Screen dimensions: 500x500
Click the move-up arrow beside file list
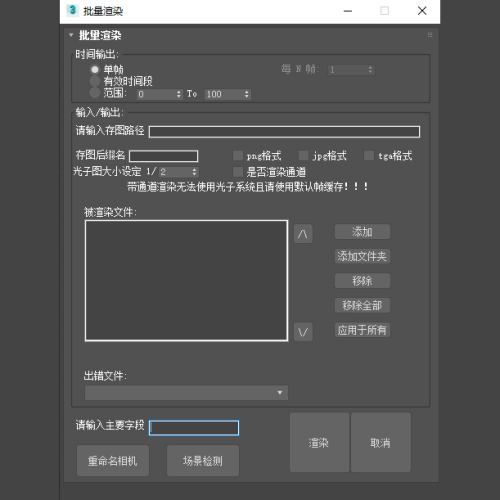point(303,234)
